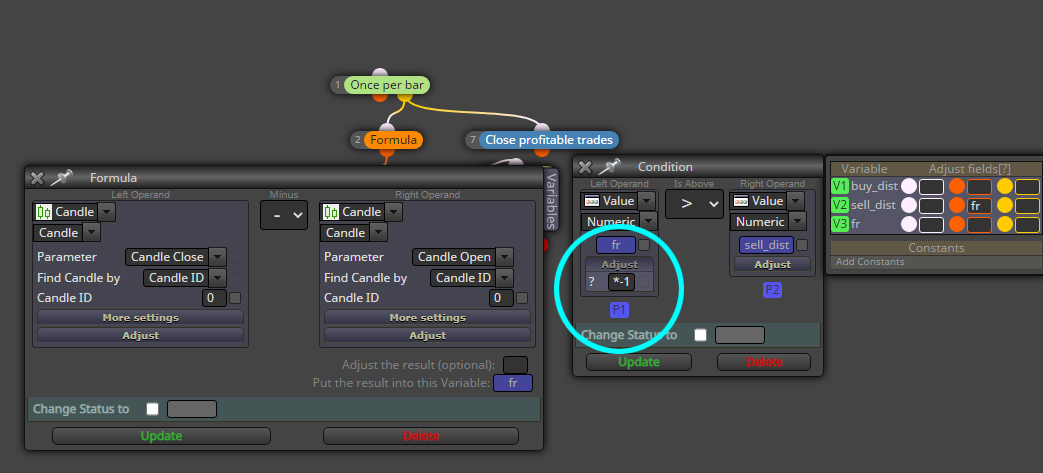The width and height of the screenshot is (1043, 473).
Task: Pin the Condition panel with the pushpin icon
Action: click(x=609, y=166)
